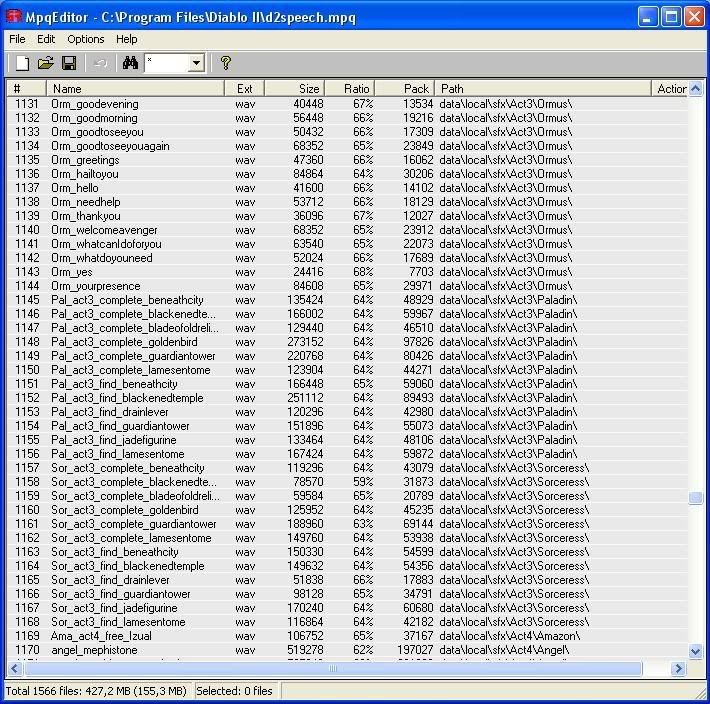710x704 pixels.
Task: Select the Sor_act3_complete_goldenbird file
Action: pos(125,510)
